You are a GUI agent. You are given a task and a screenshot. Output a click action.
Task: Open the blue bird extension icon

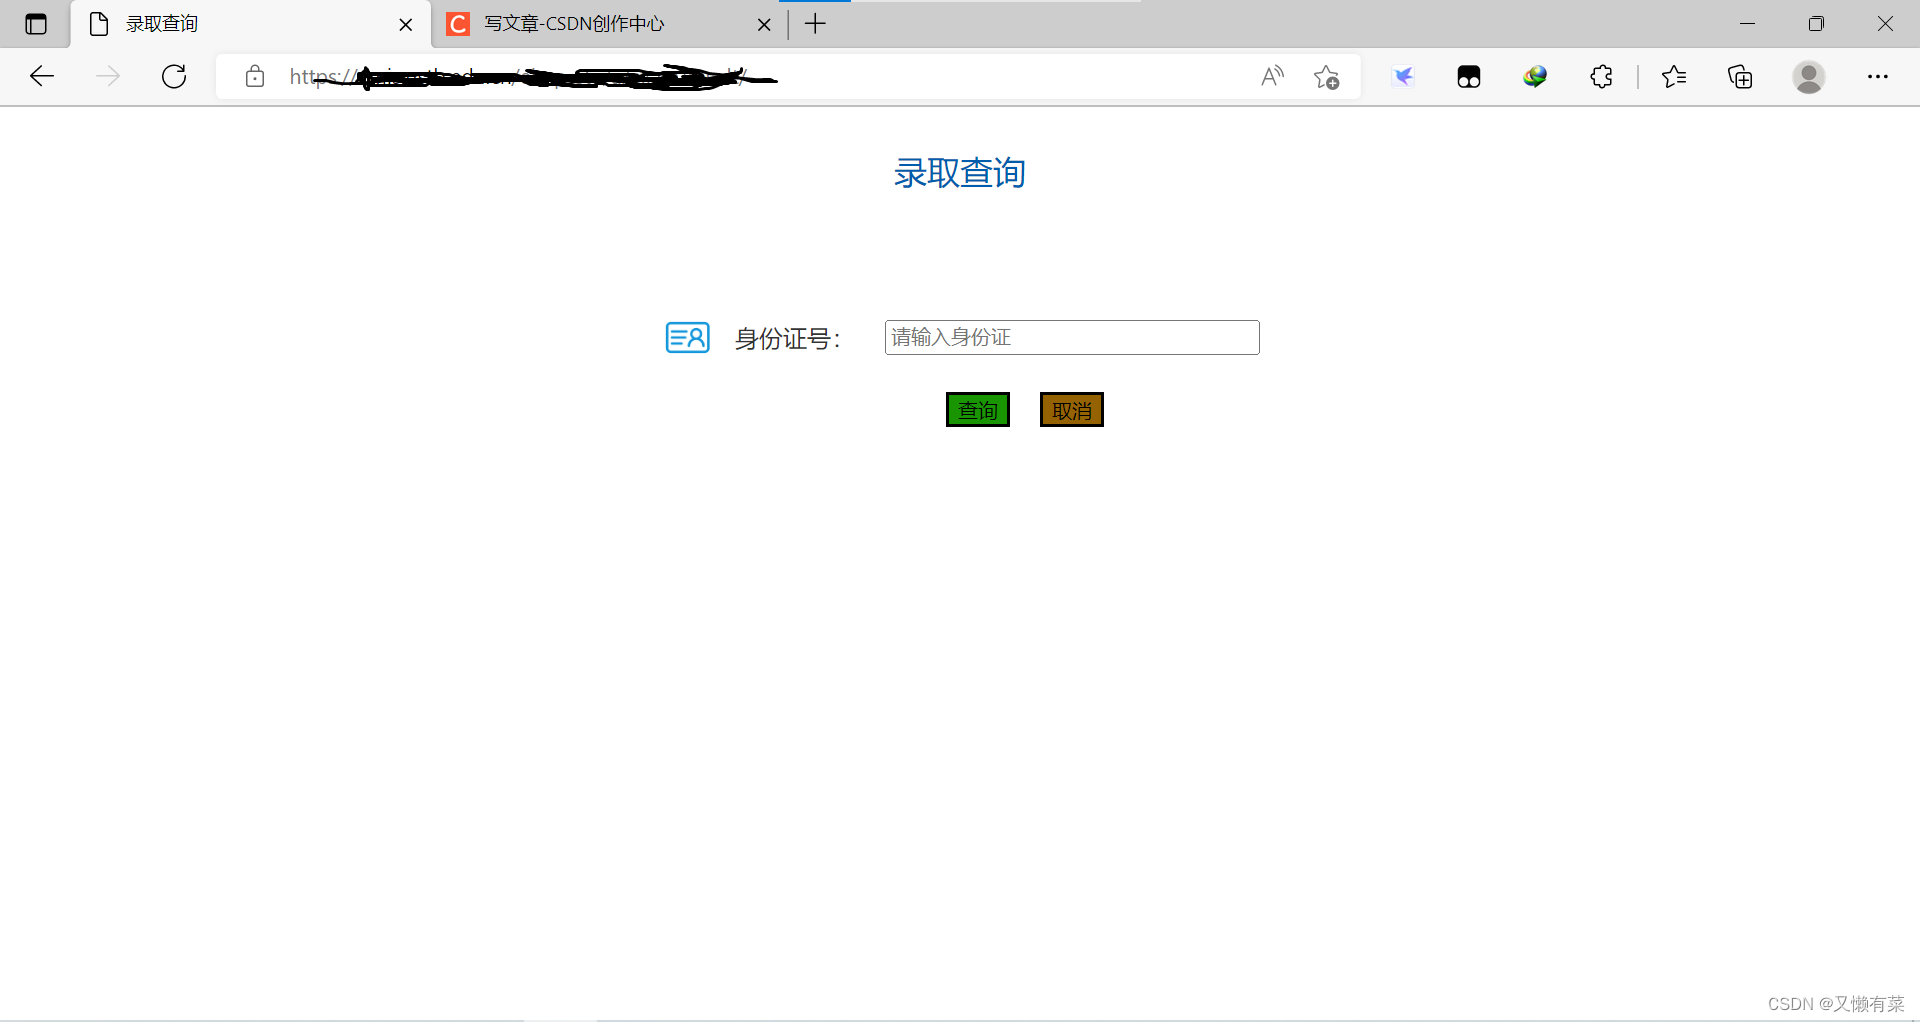point(1403,76)
